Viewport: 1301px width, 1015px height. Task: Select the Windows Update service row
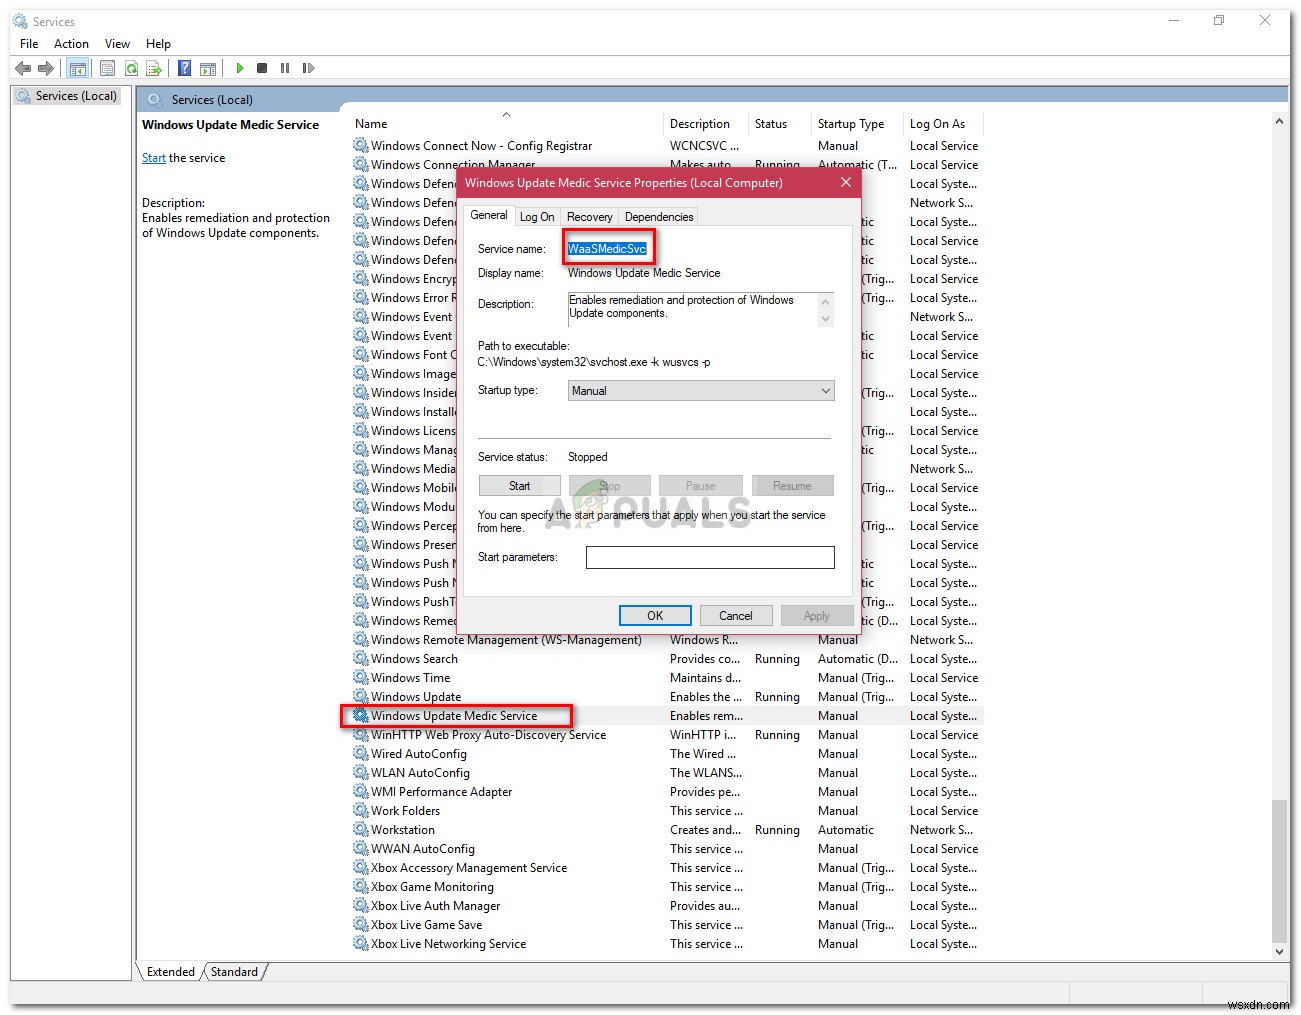tap(667, 697)
